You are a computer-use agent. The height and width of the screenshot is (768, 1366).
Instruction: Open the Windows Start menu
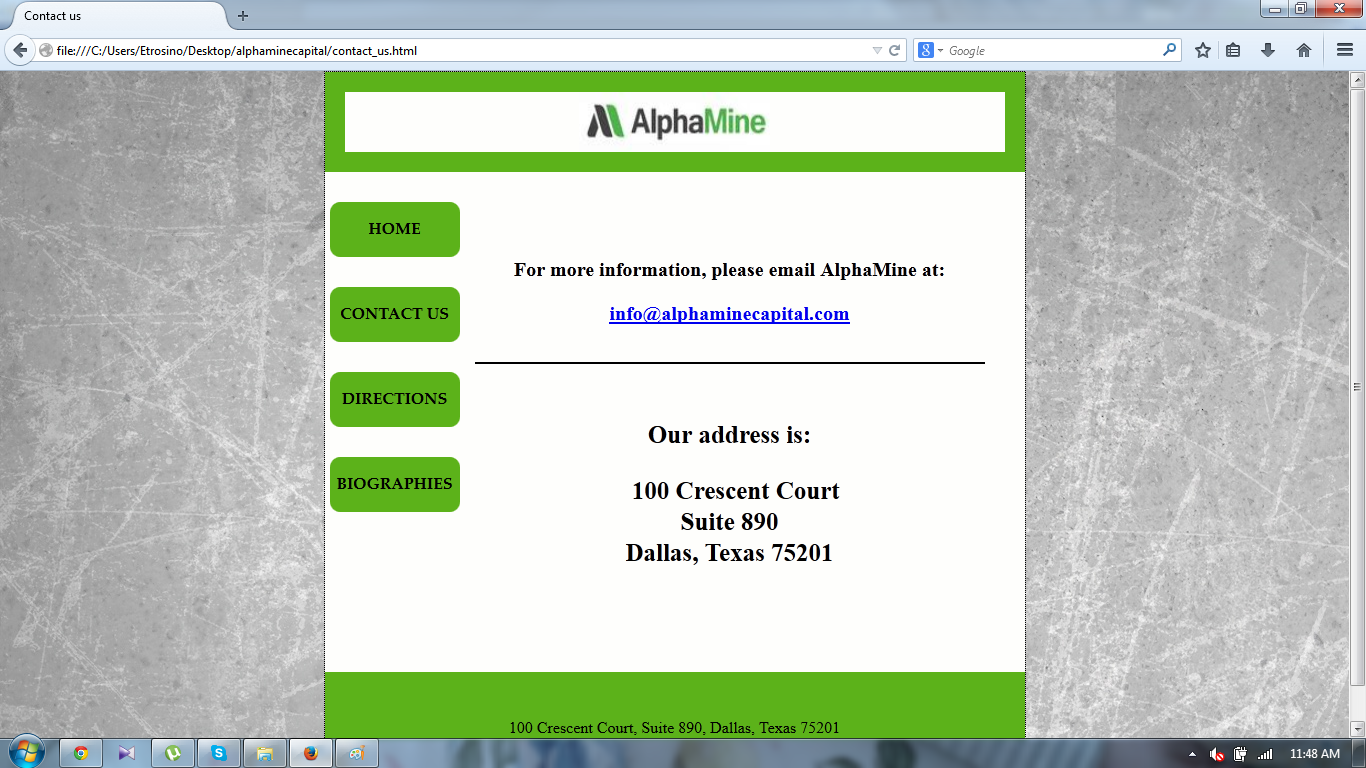point(26,752)
